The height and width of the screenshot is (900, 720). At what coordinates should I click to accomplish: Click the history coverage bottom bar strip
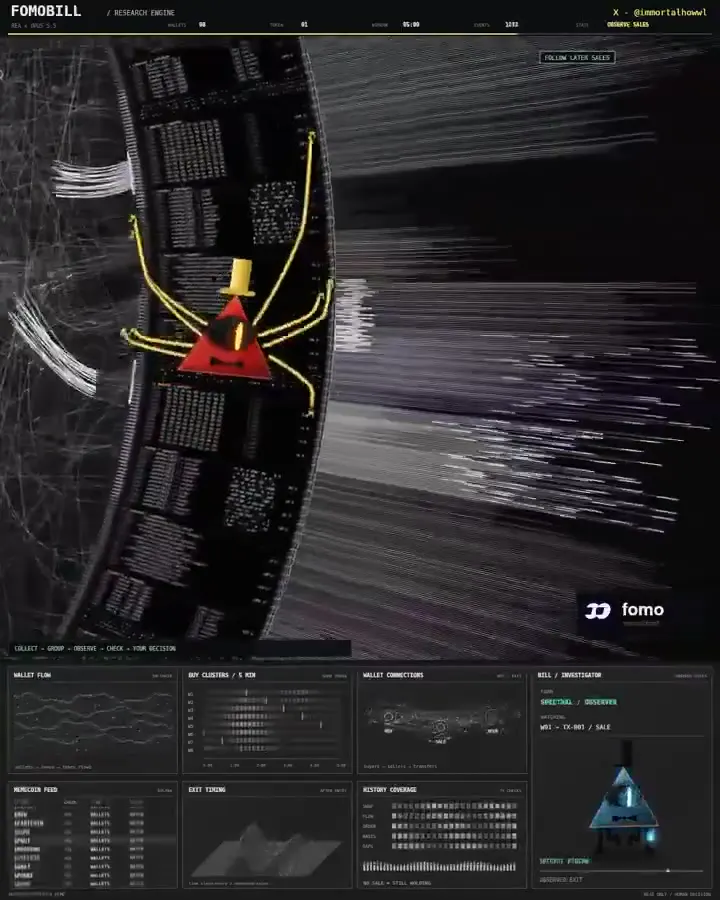[439, 867]
